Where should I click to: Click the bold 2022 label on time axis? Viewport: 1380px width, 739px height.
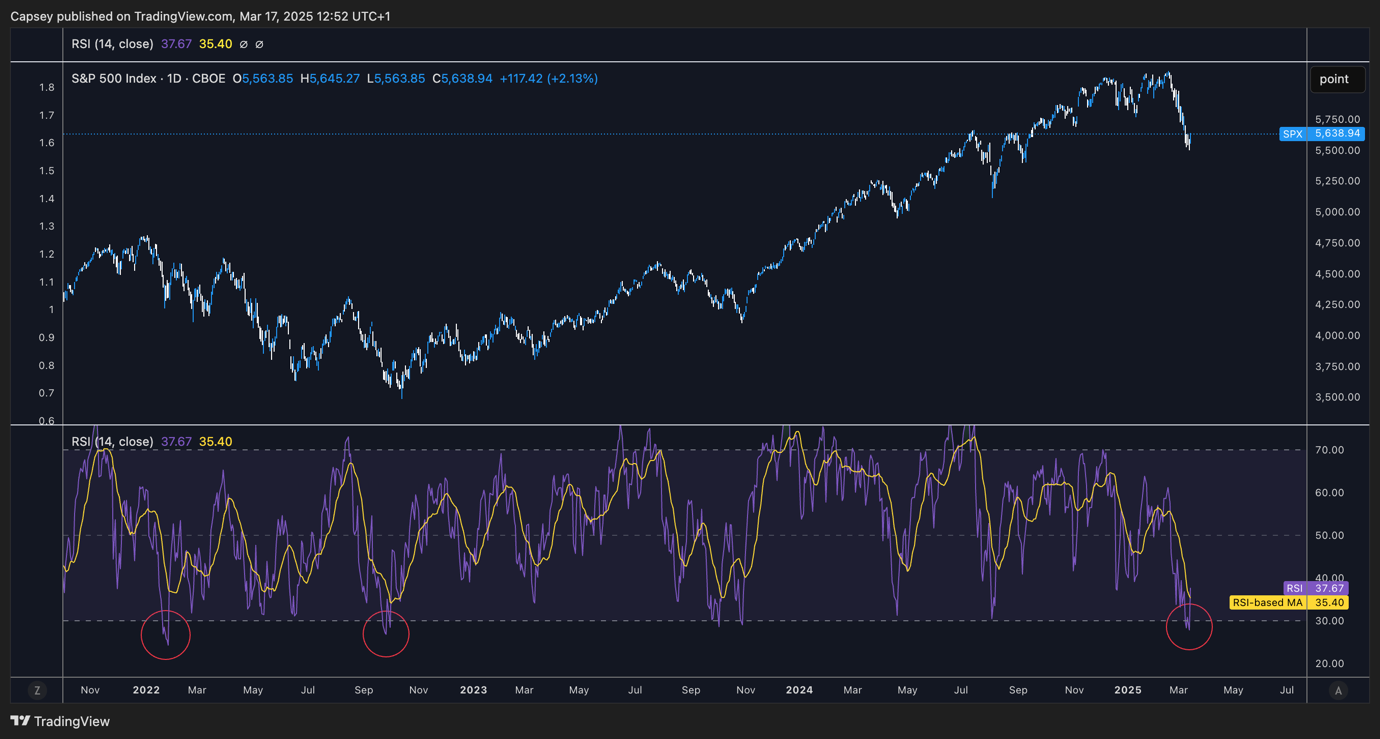(146, 690)
